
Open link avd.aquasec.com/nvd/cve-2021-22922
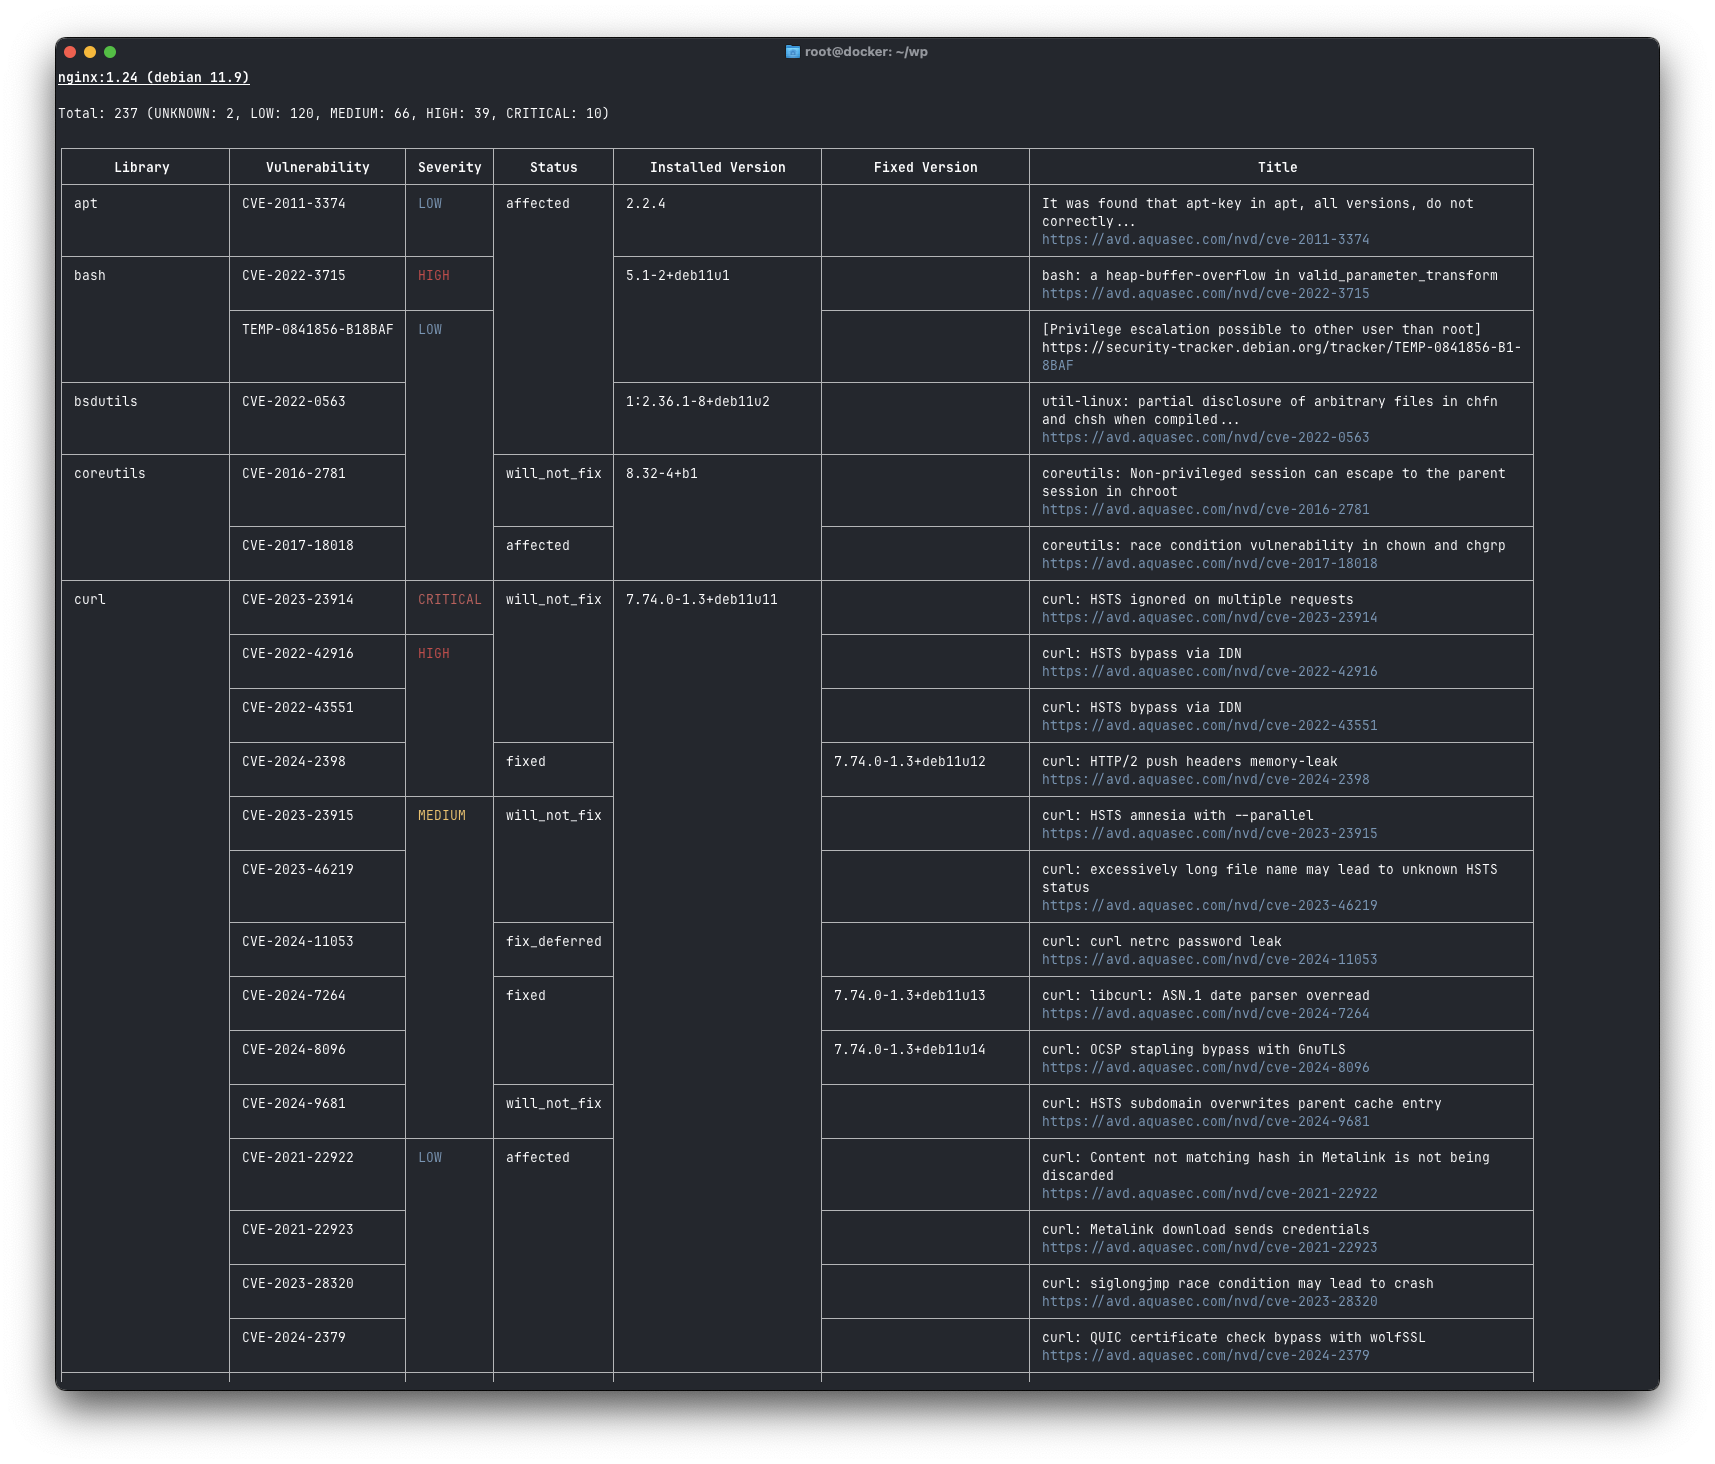[1210, 1194]
